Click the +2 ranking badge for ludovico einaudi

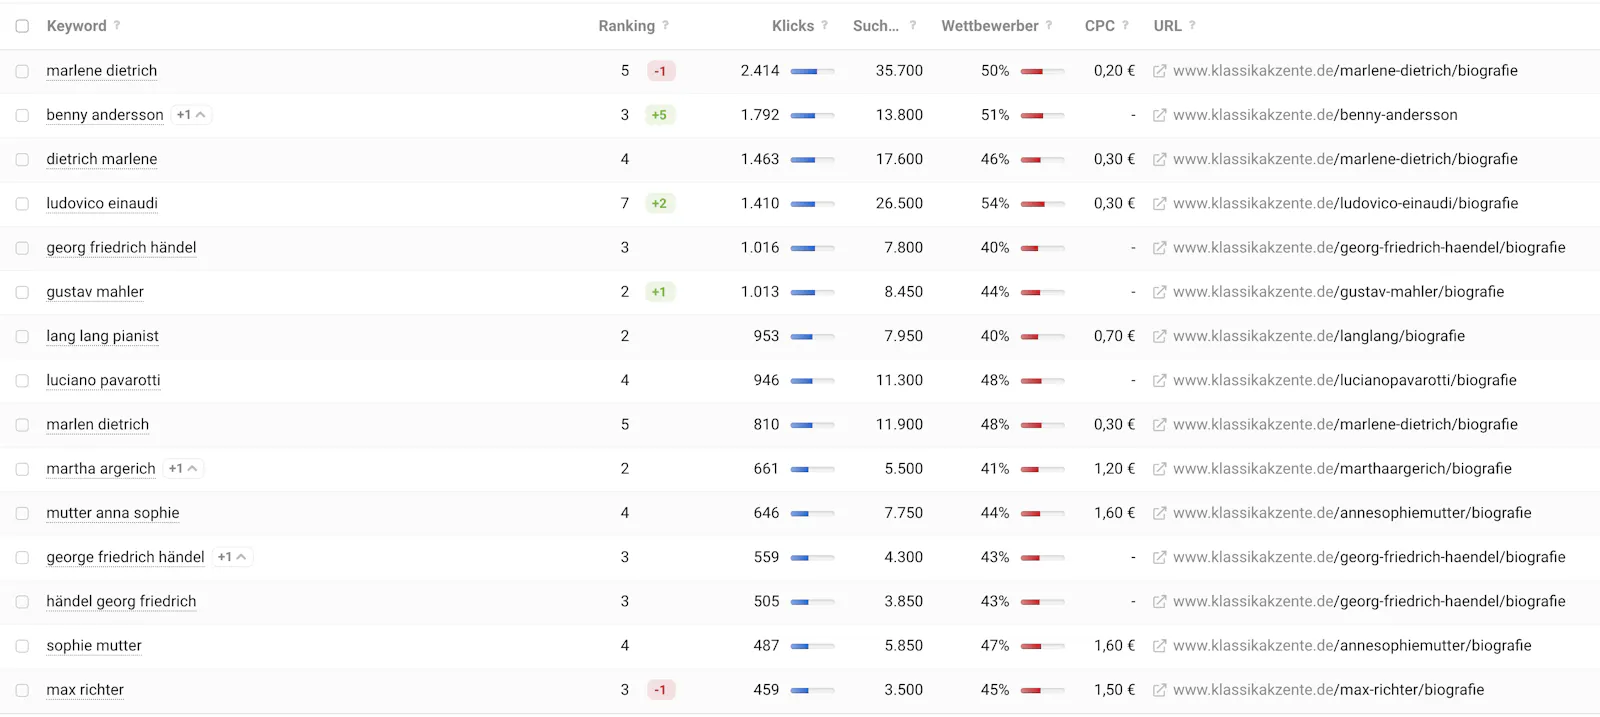(659, 203)
